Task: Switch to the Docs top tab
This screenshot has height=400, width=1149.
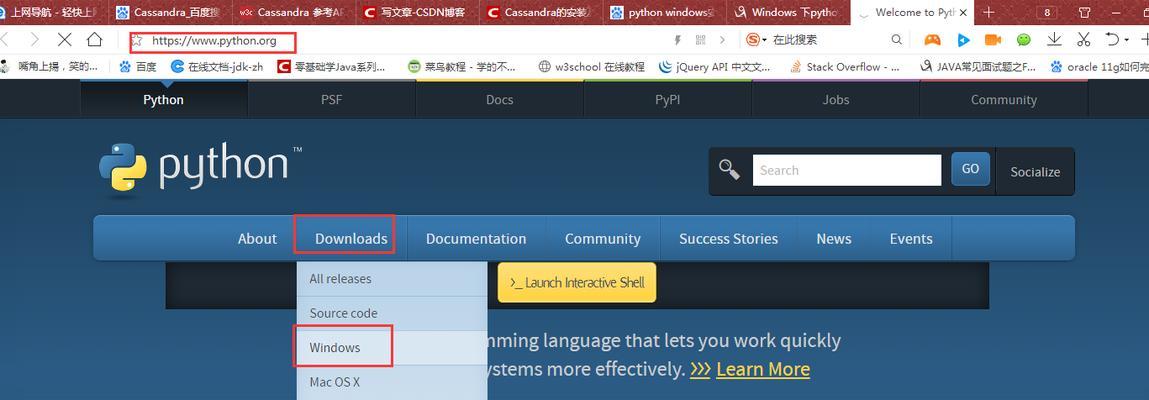Action: [500, 100]
